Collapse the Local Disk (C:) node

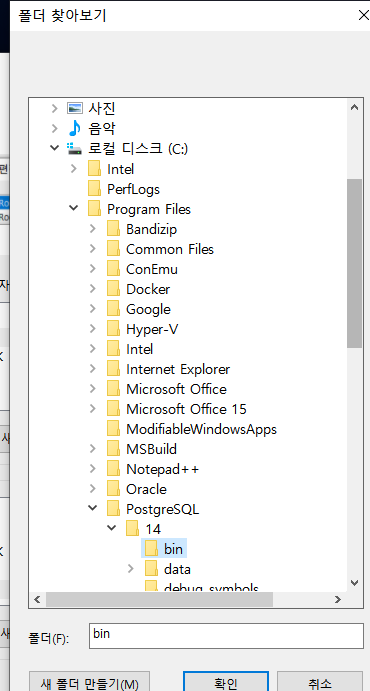54,148
